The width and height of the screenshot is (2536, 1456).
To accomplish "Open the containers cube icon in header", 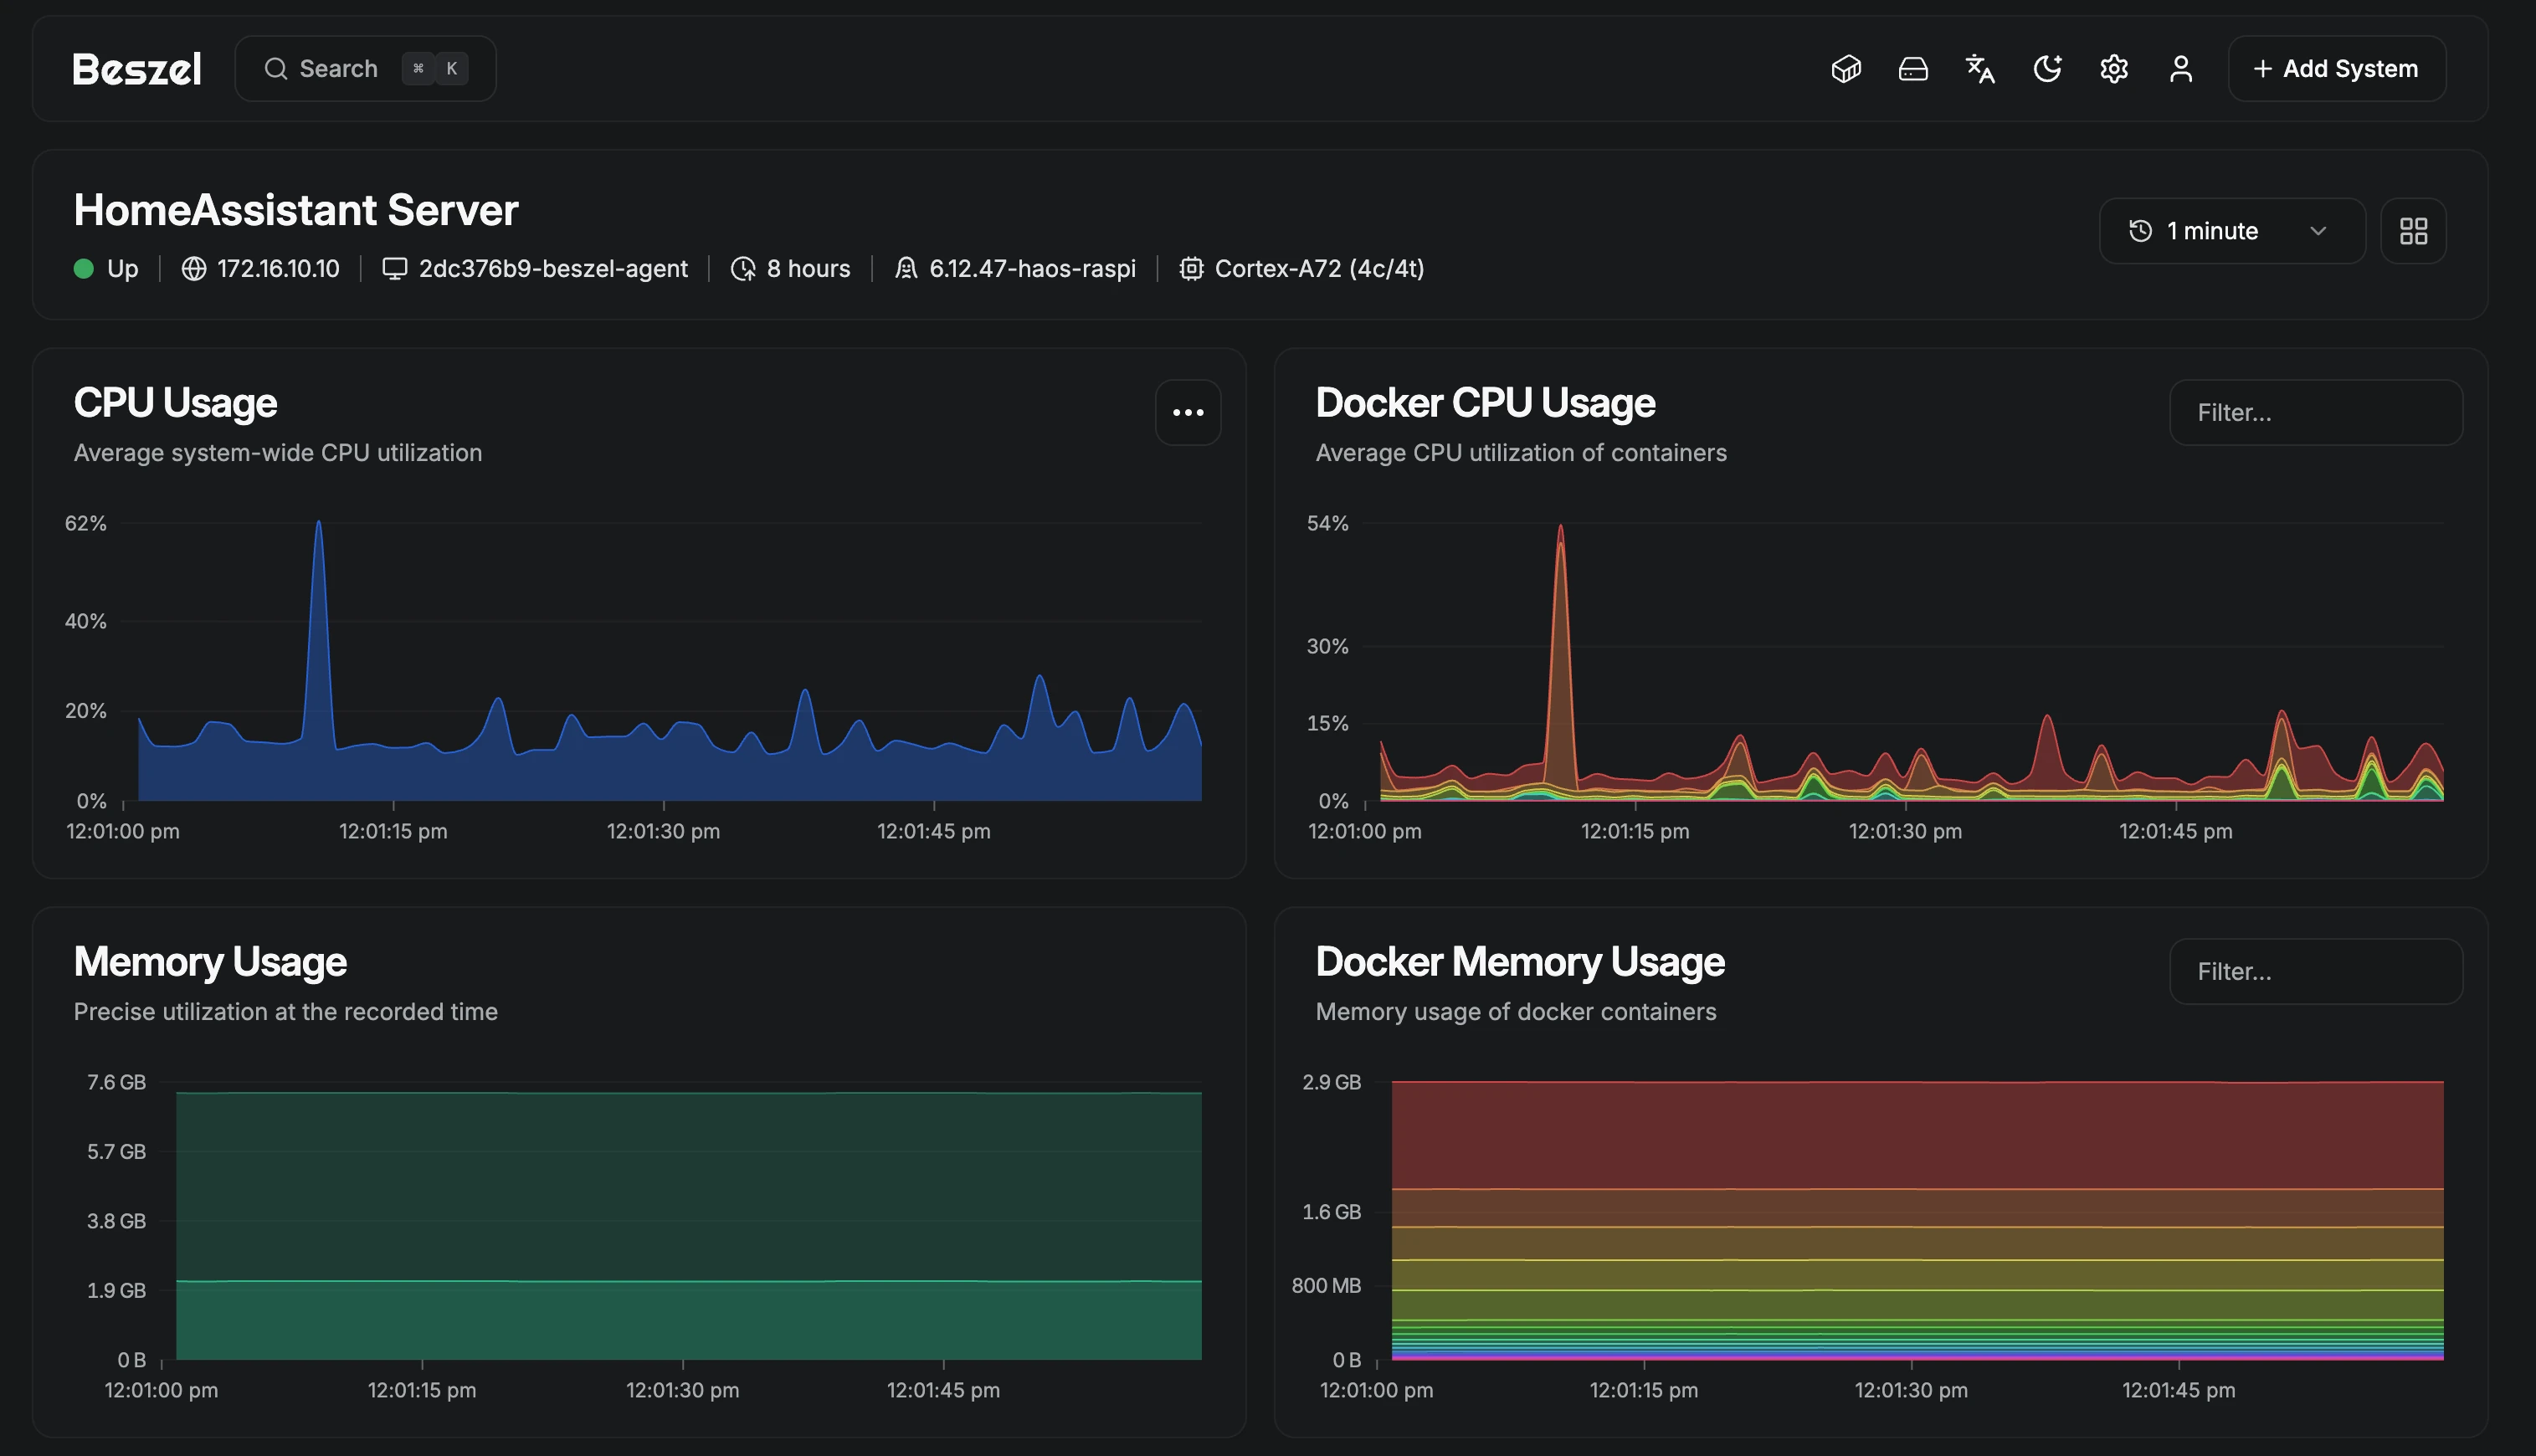I will [1846, 69].
